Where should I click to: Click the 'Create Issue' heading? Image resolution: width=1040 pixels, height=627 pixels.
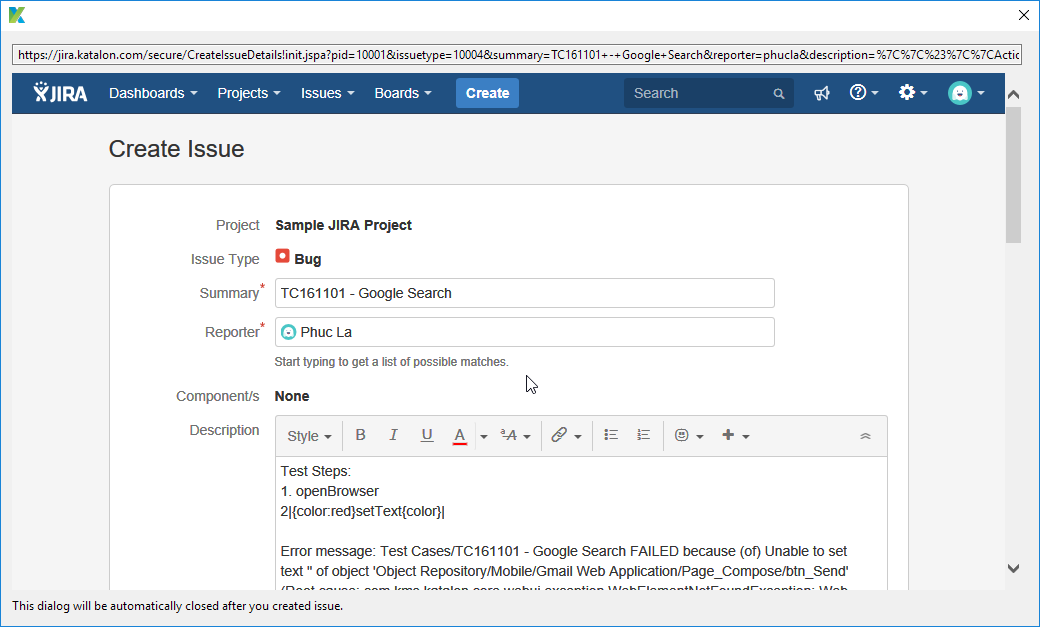(x=176, y=149)
